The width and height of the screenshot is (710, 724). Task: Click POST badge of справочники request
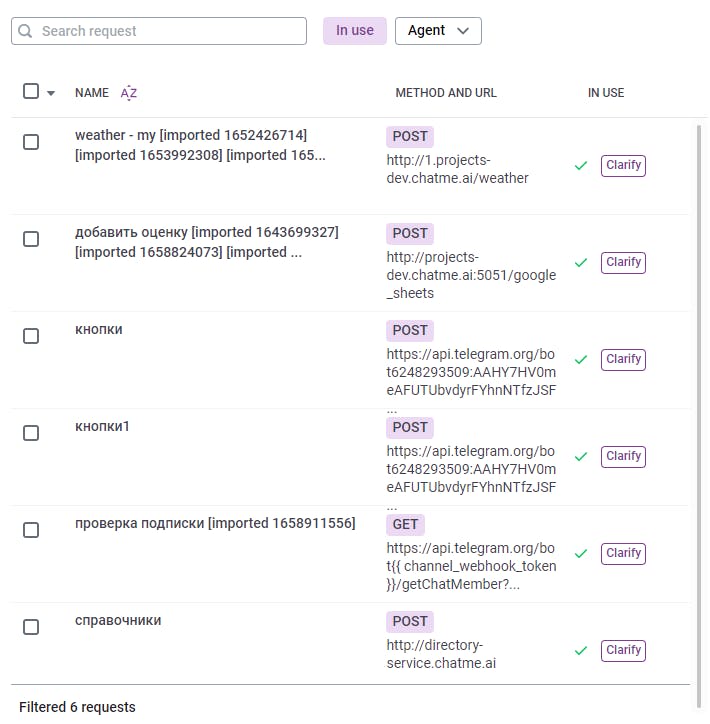pyautogui.click(x=409, y=621)
